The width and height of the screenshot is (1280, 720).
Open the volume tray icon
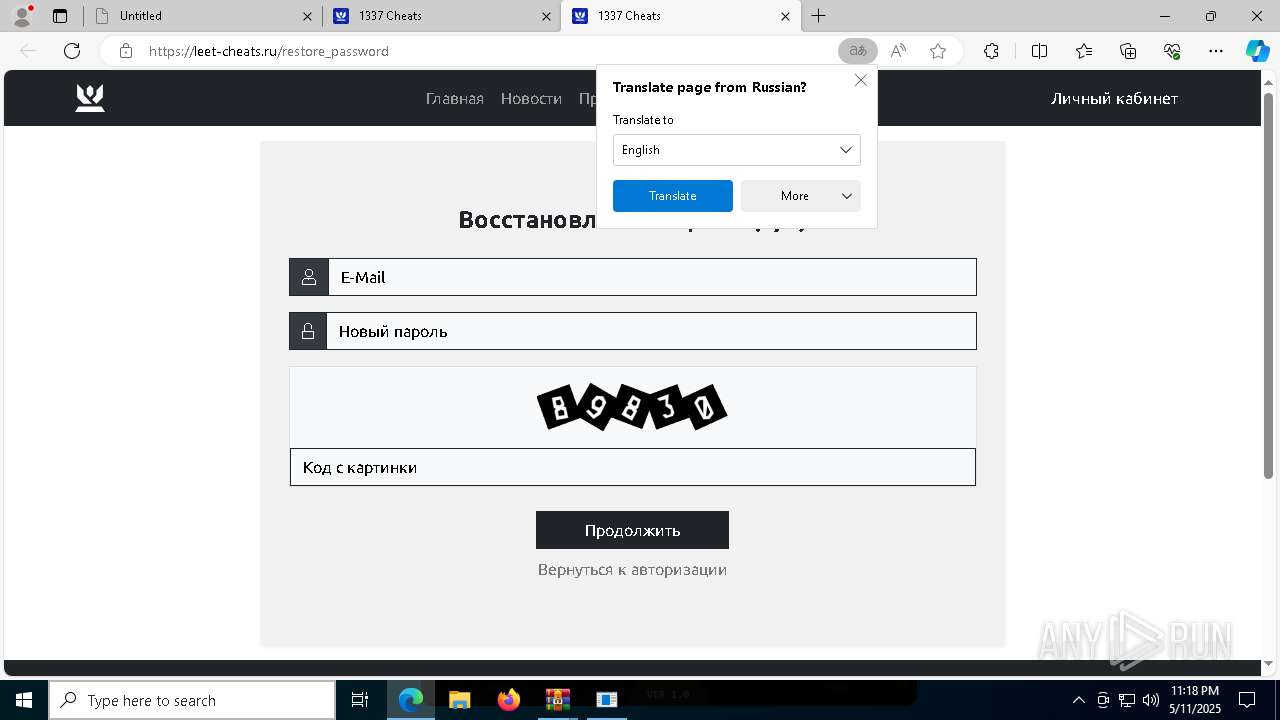(1150, 700)
